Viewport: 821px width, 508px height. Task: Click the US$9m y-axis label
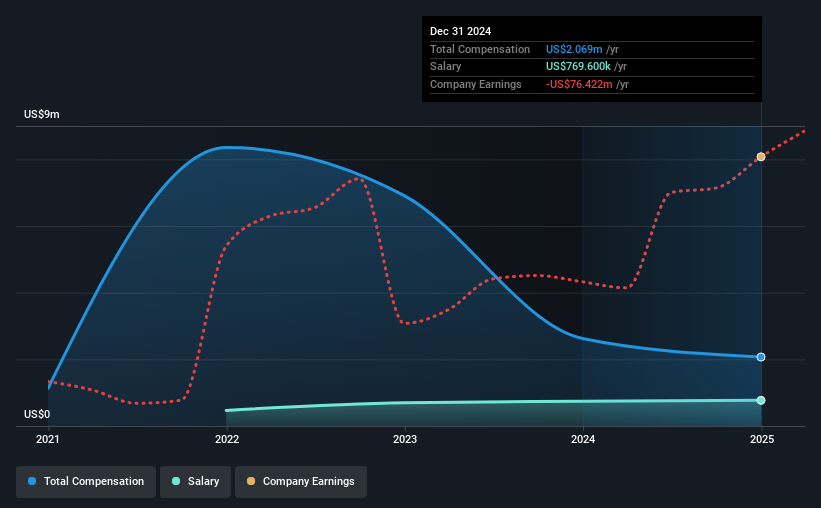point(42,114)
